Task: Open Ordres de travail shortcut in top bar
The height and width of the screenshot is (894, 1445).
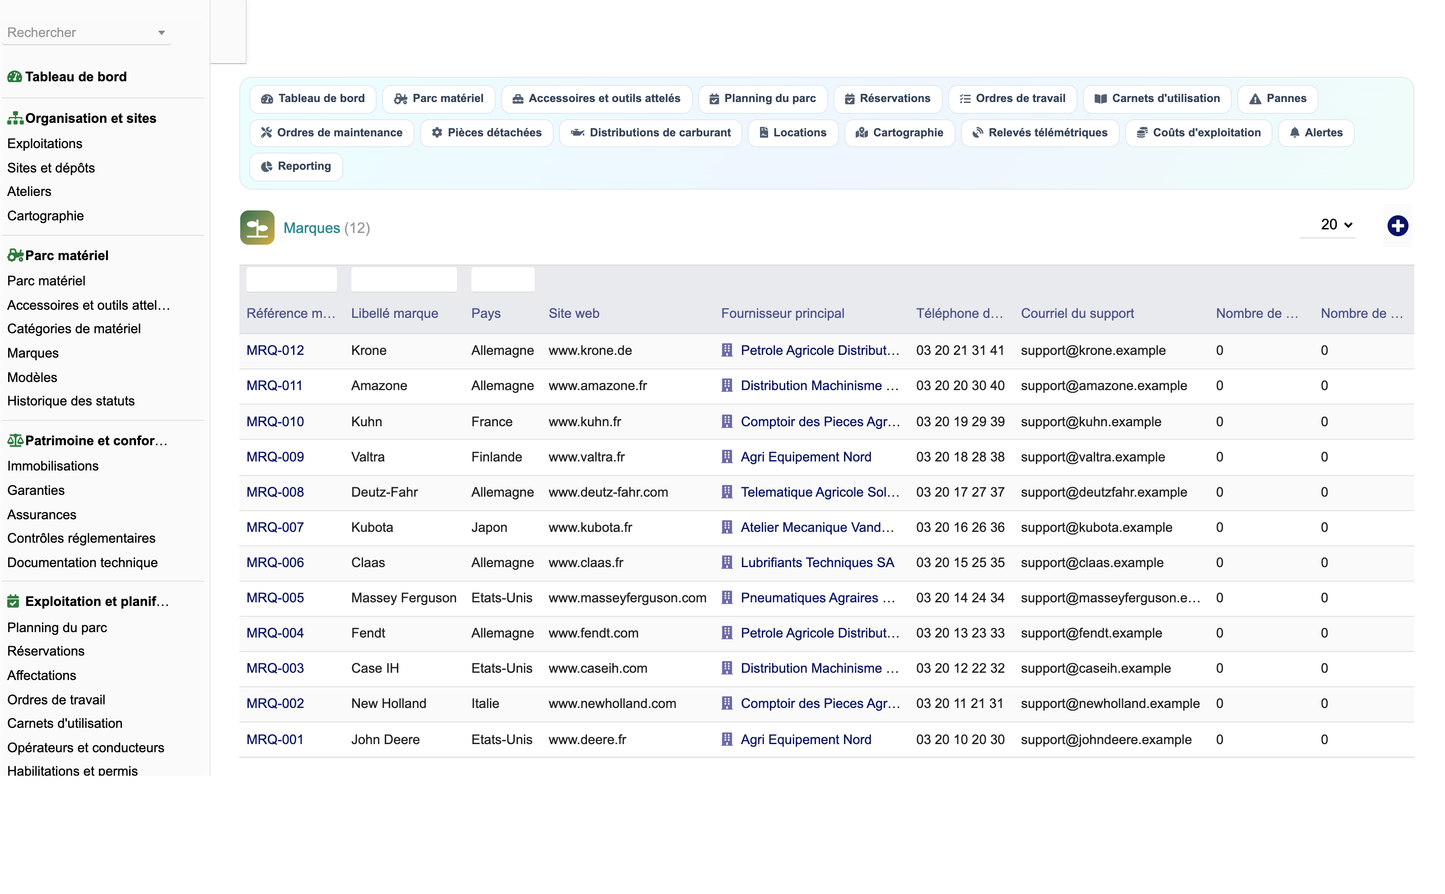Action: click(x=1012, y=99)
